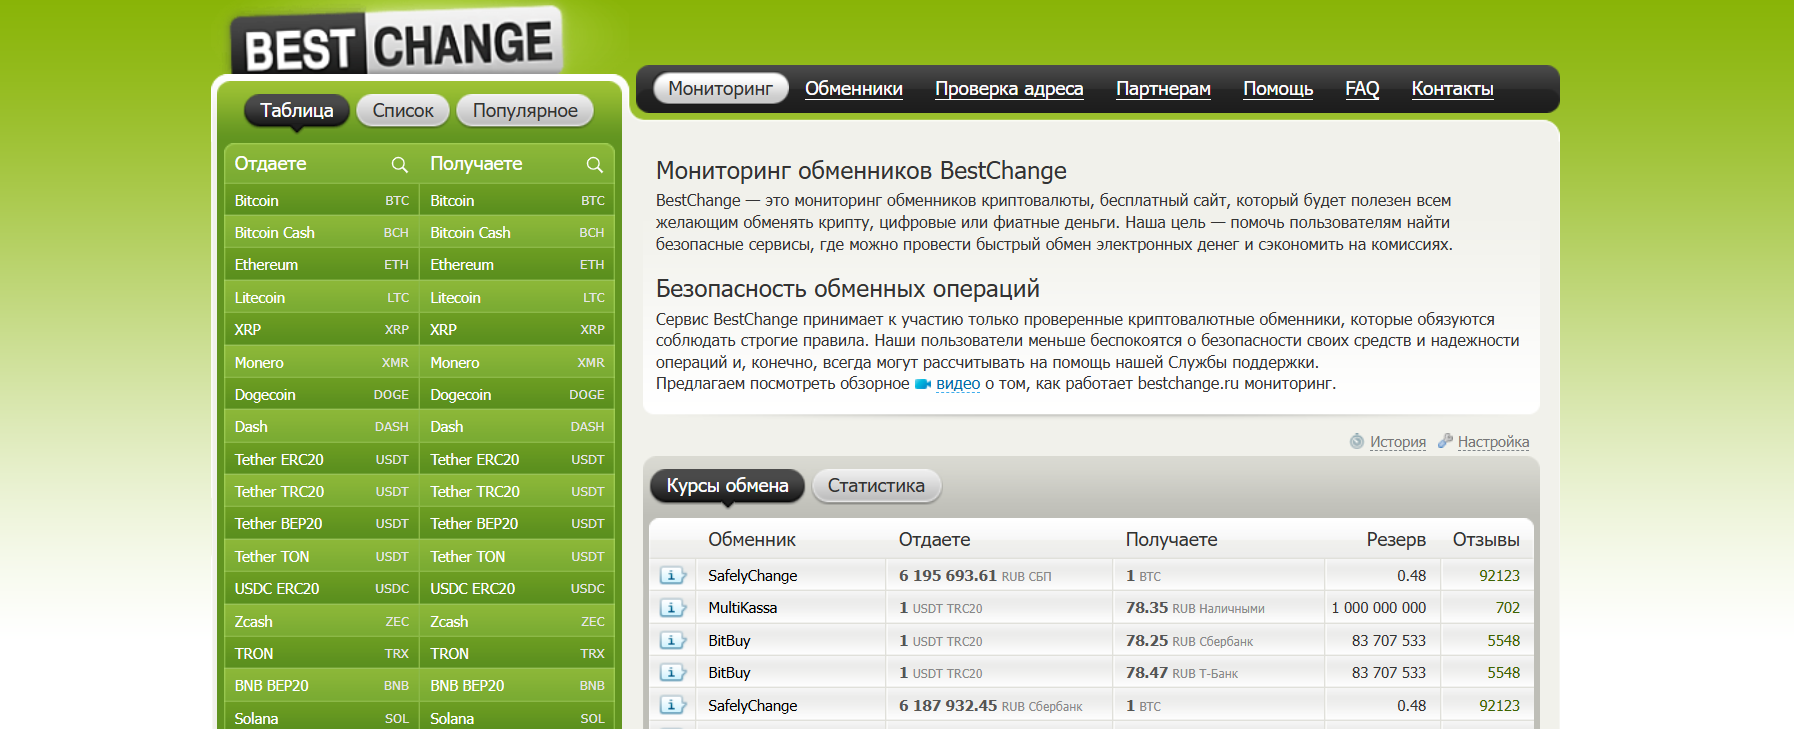Click the BestChange logo
The width and height of the screenshot is (1794, 729).
(x=397, y=42)
